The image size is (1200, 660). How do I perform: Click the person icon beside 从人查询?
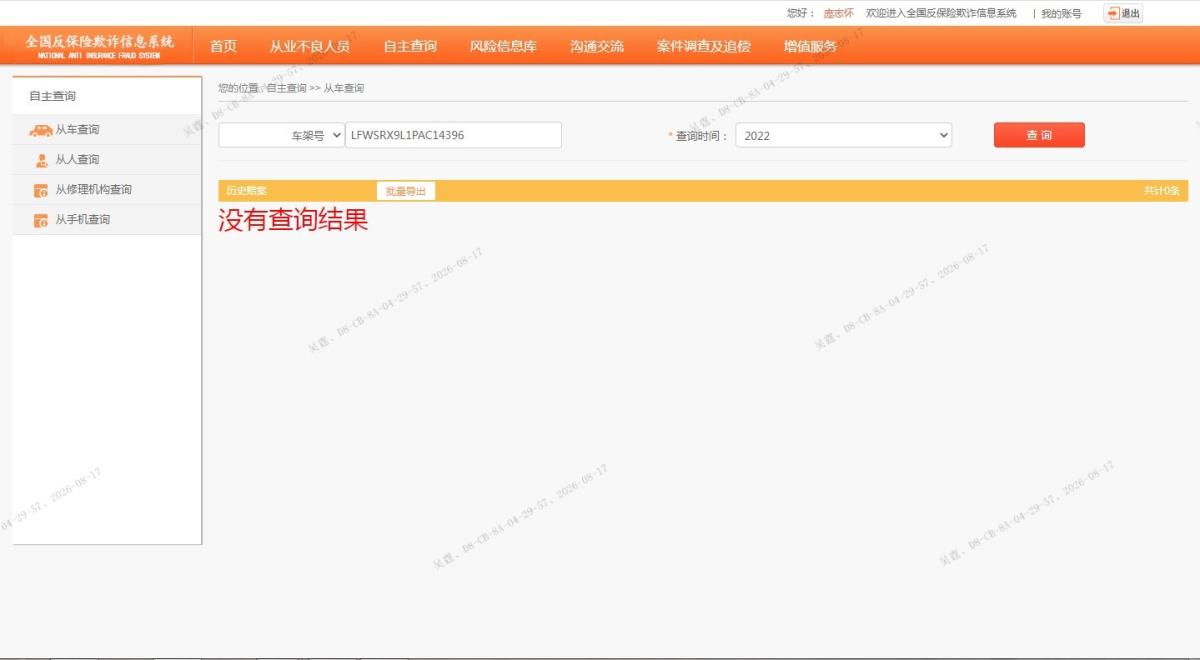tap(41, 160)
